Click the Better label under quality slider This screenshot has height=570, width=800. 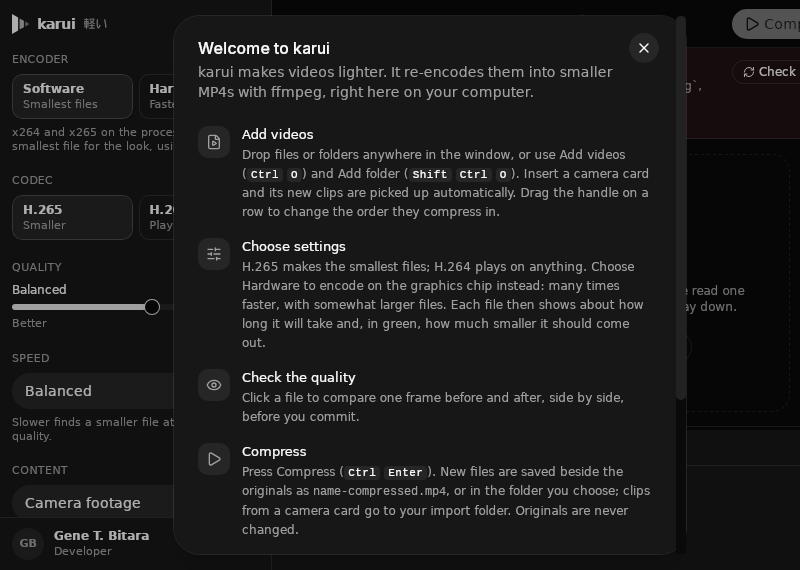click(x=29, y=324)
